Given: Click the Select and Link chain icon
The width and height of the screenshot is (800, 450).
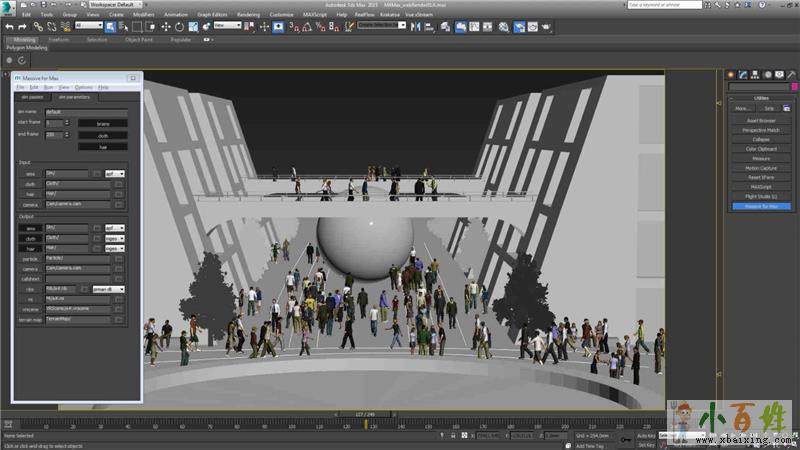Looking at the screenshot, I should (x=38, y=27).
